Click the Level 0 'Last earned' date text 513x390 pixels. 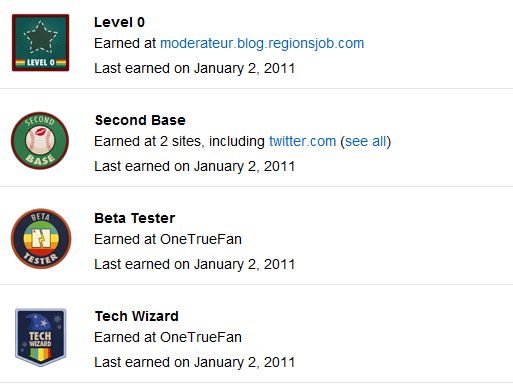click(195, 68)
